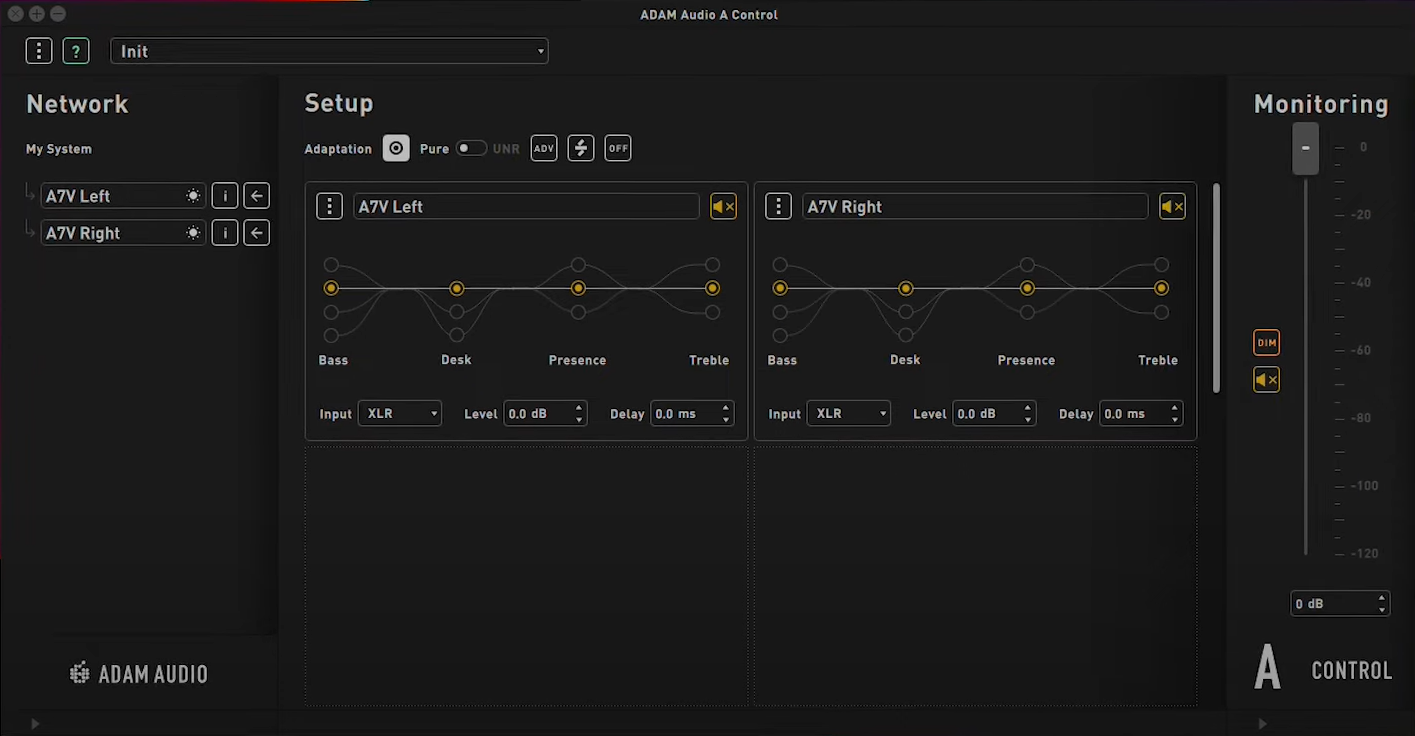Click the ADAM Audio A Control title bar

(708, 14)
